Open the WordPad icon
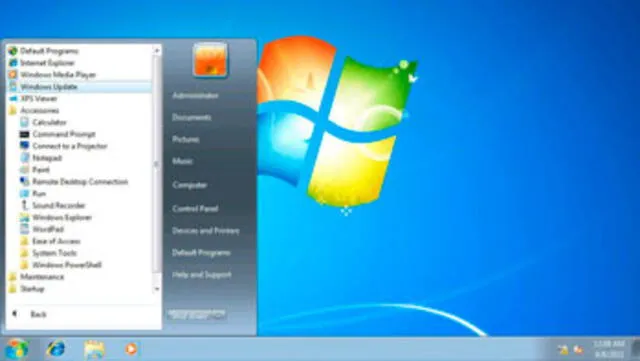This screenshot has height=361, width=640. tap(24, 229)
